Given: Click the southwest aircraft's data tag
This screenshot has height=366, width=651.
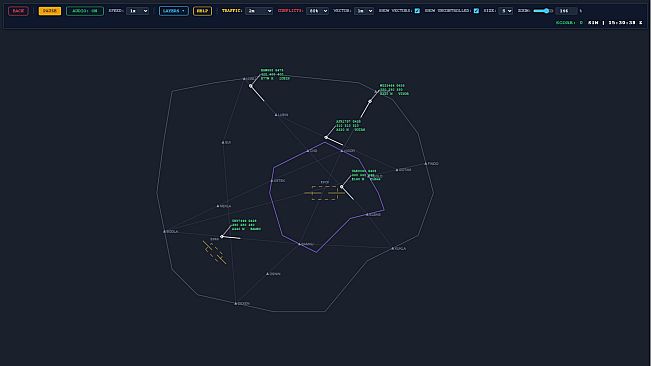Looking at the screenshot, I should click(x=246, y=225).
